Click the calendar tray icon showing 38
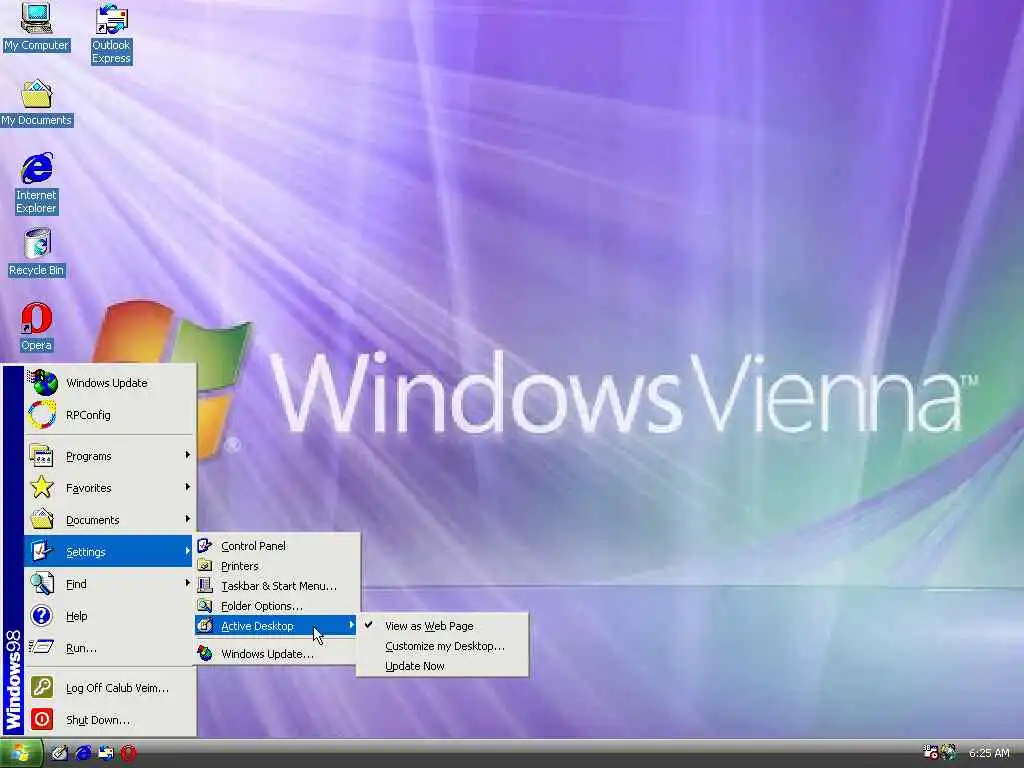The height and width of the screenshot is (768, 1024). point(931,752)
